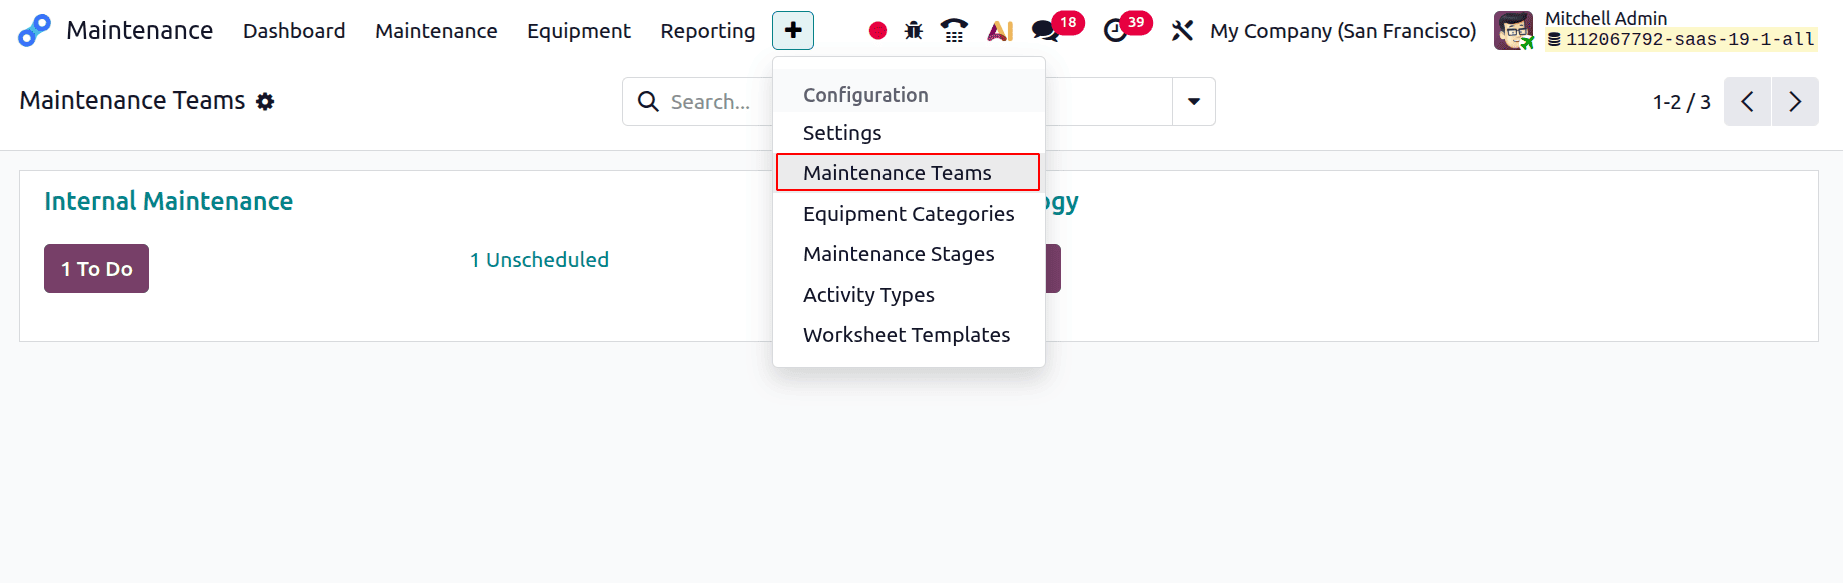1843x583 pixels.
Task: Open the Maintenance top menu item
Action: pos(436,31)
